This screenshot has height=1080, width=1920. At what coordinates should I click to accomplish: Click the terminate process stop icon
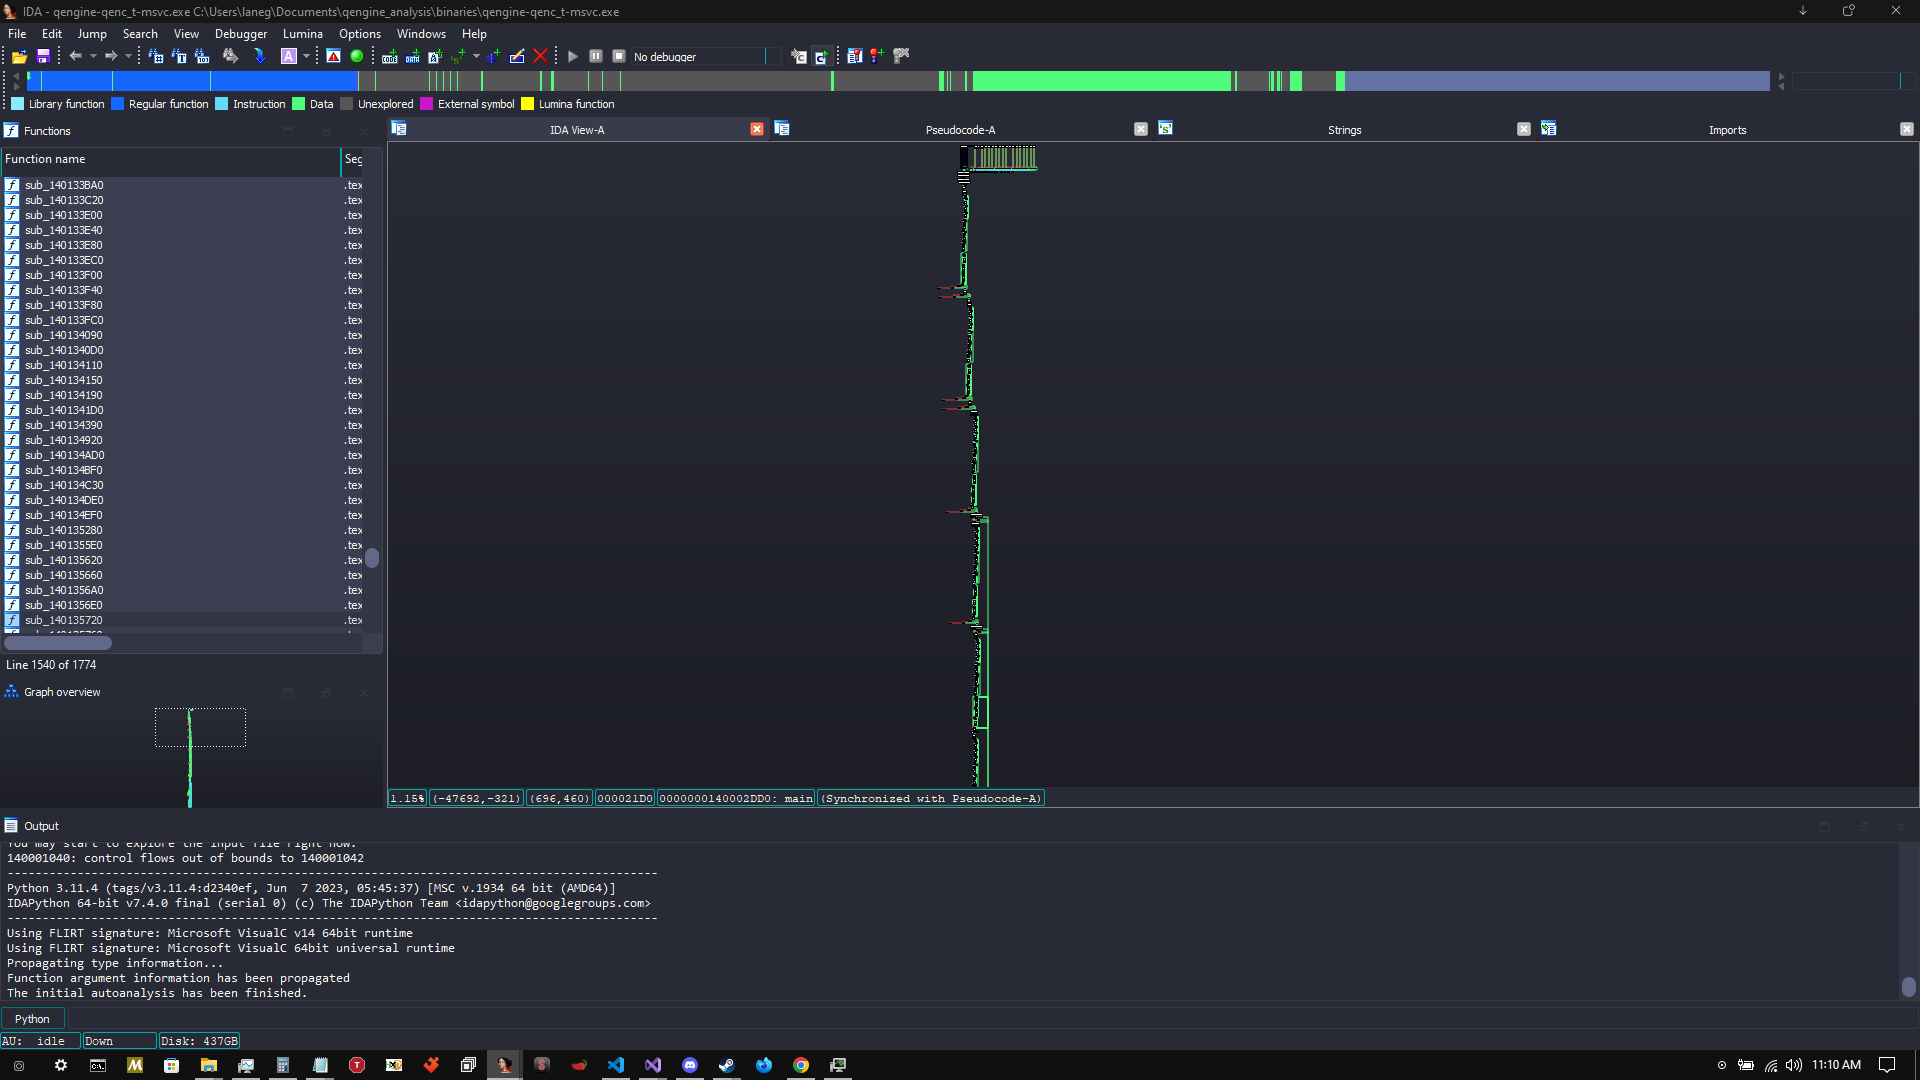pyautogui.click(x=619, y=57)
